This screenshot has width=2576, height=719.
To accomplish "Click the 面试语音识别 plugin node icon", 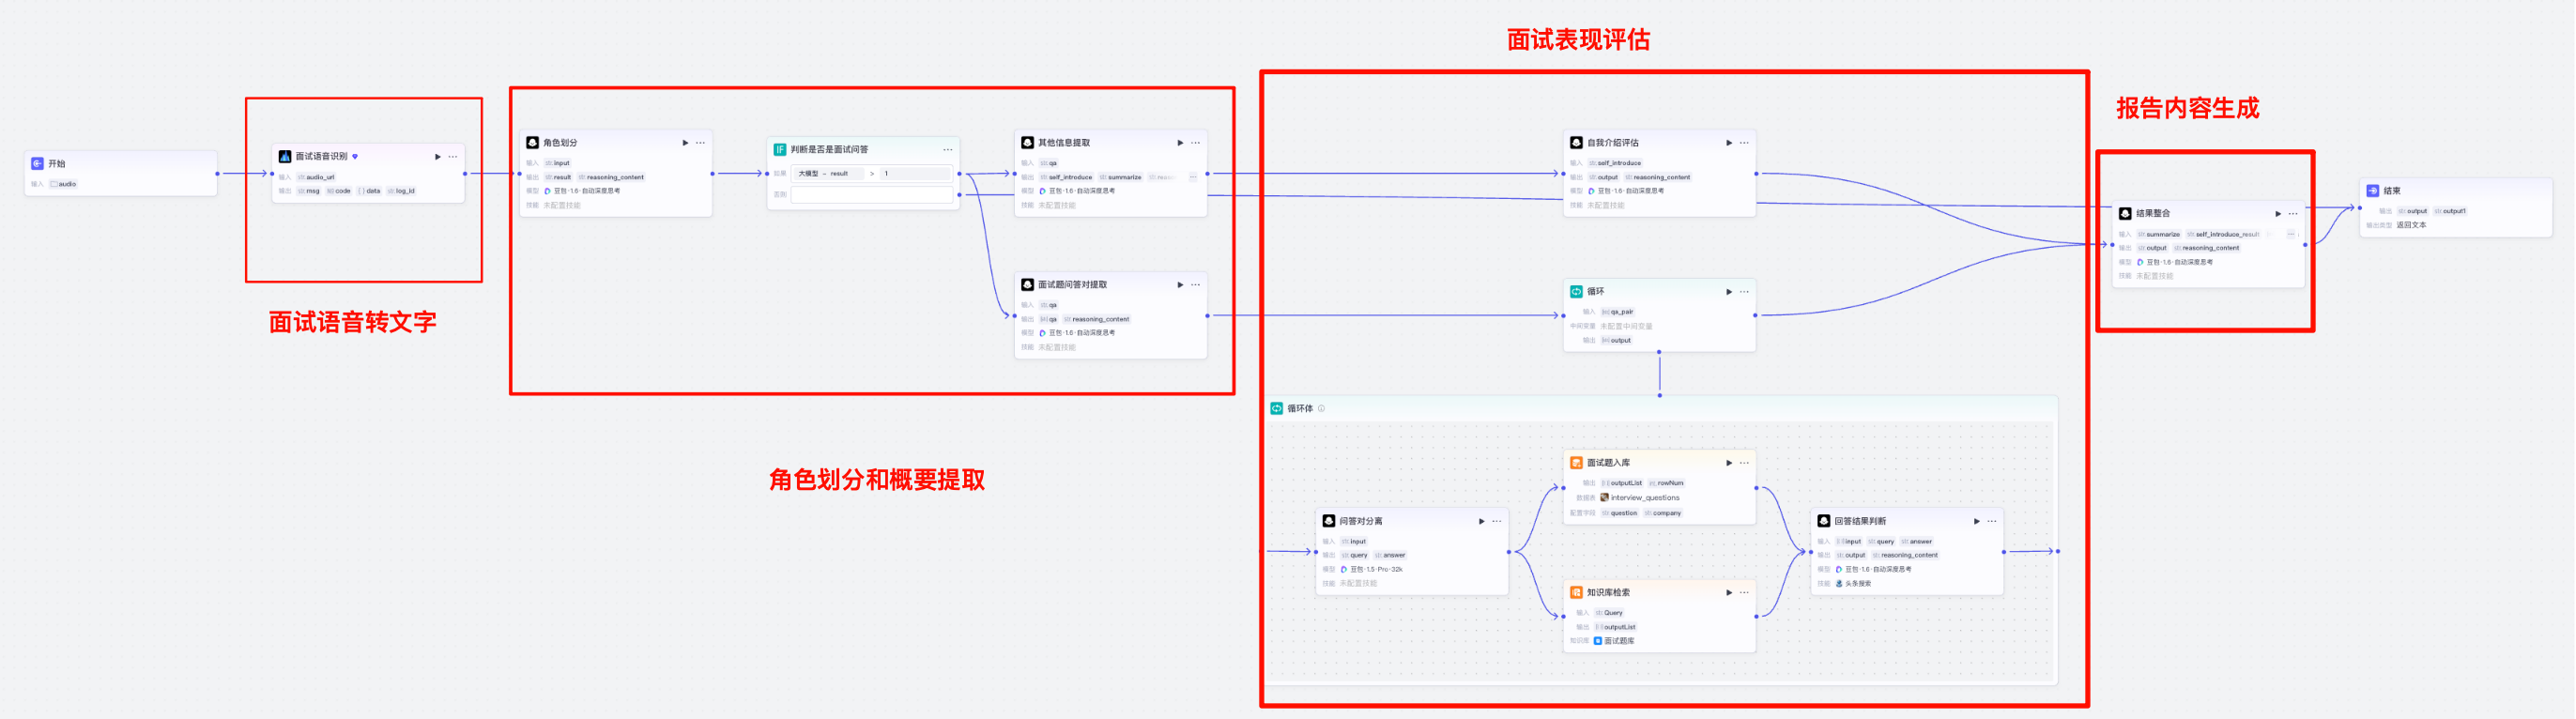I will pos(285,156).
